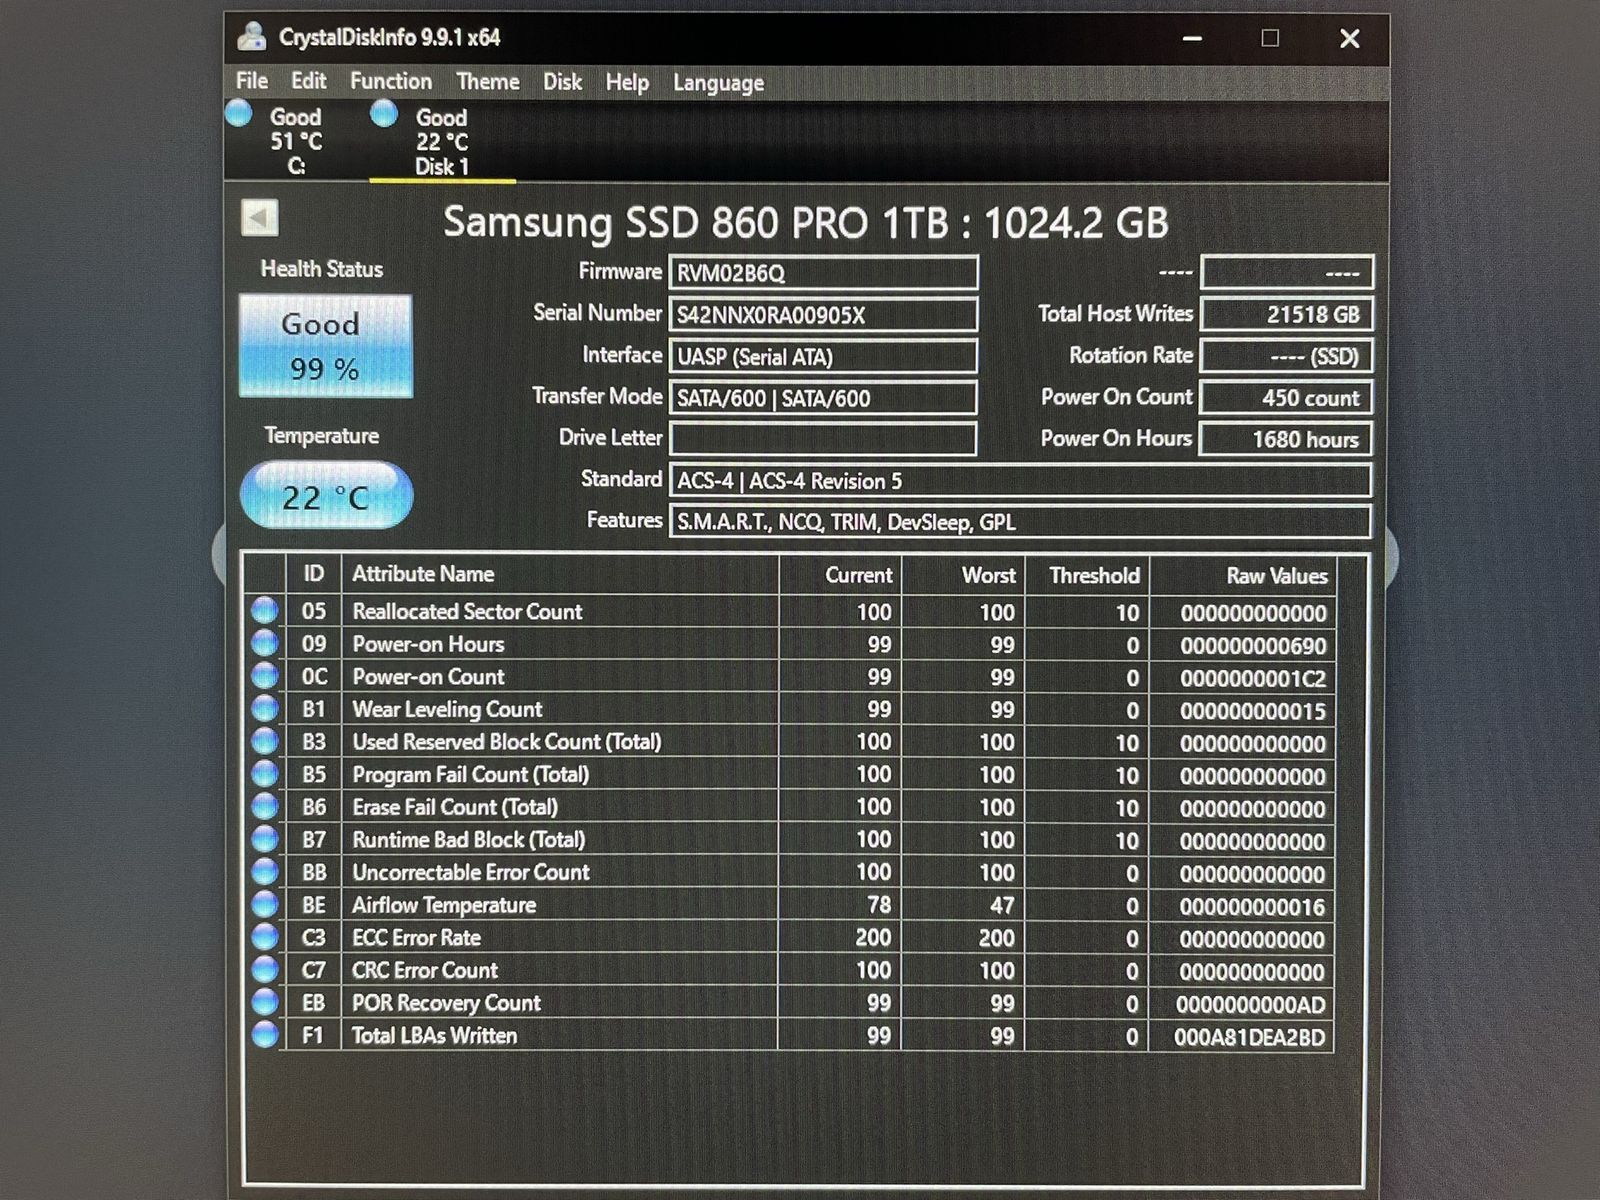Select the Reallocated Sector Count attribute name
This screenshot has width=1600, height=1200.
click(467, 611)
